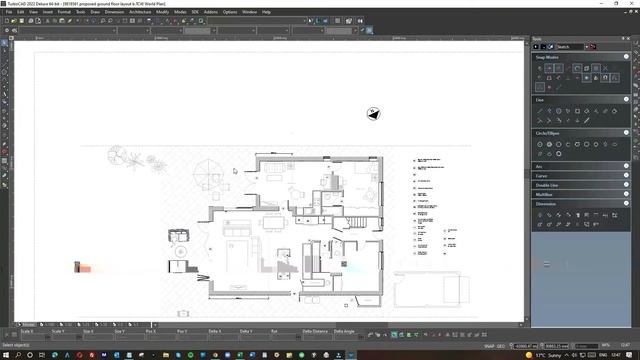Select the Rectangle tool in Line section
Viewport: 640px width, 360px height.
click(578, 111)
